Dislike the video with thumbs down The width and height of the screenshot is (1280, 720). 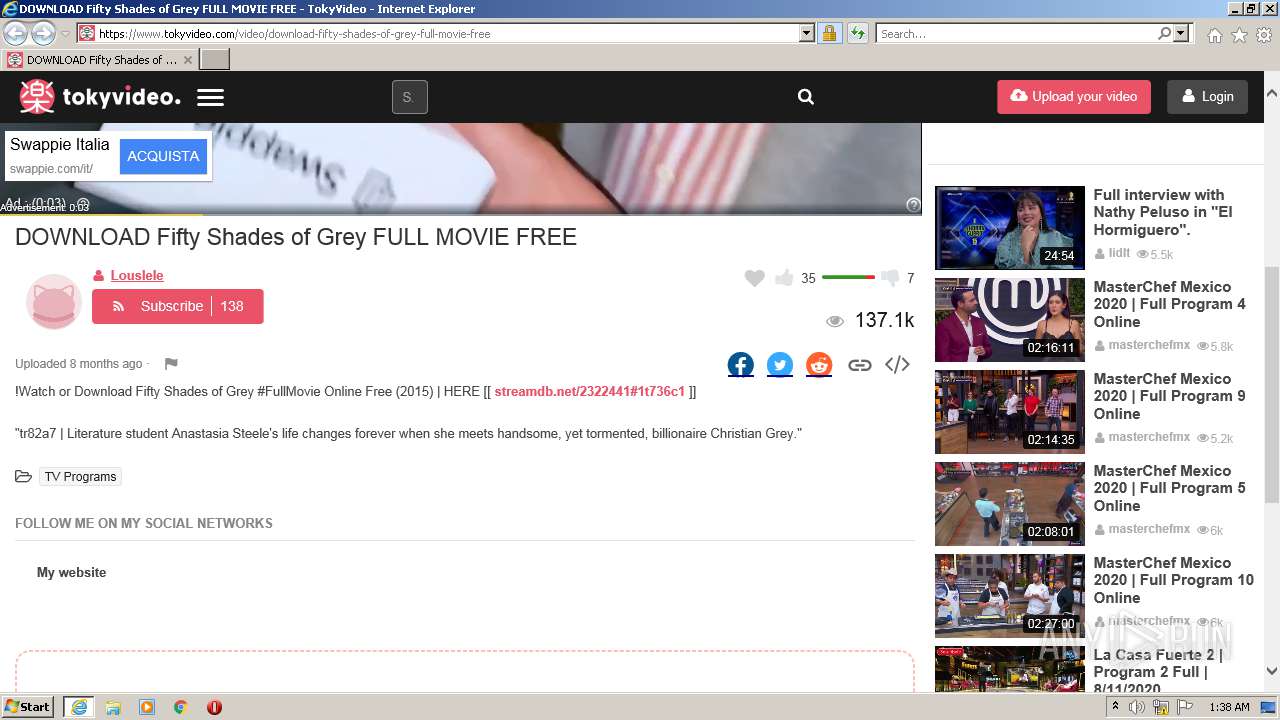(x=890, y=278)
